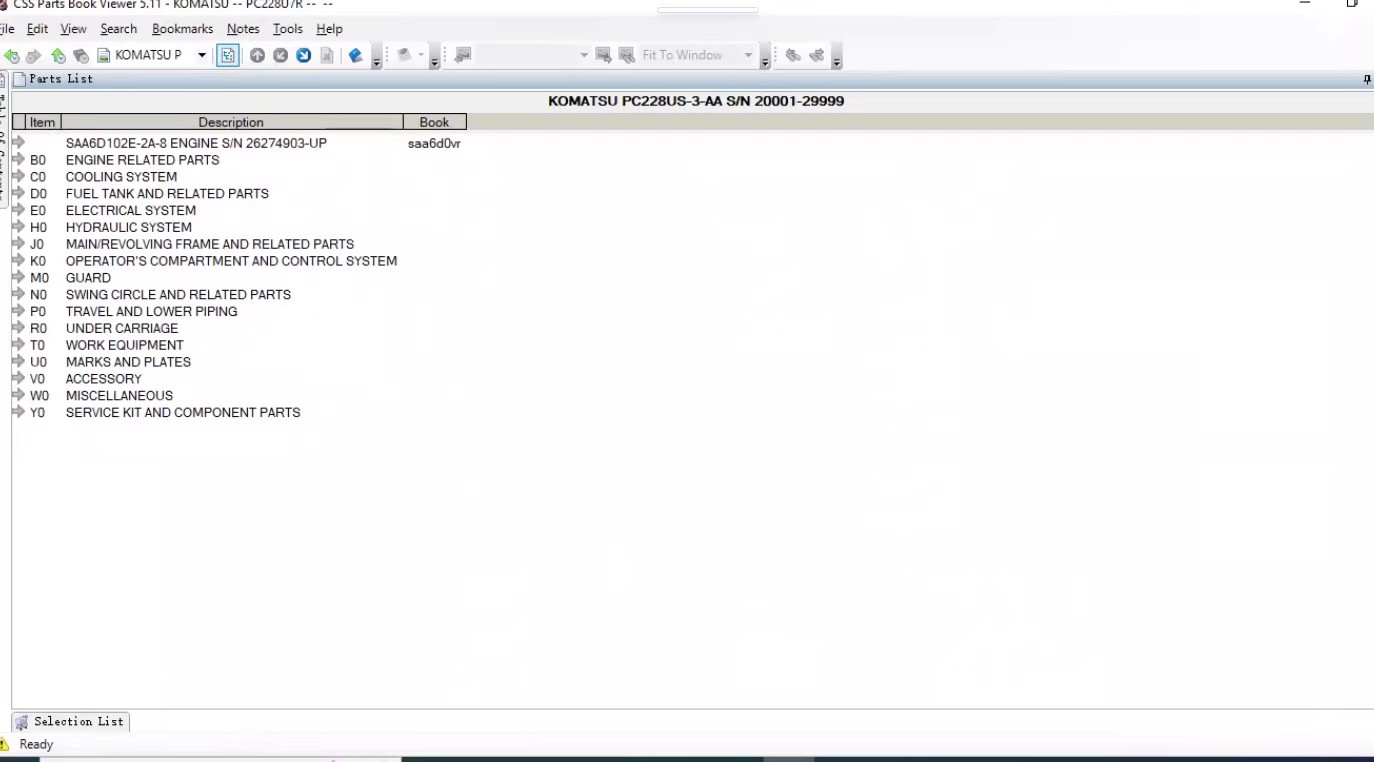Click the Book column header
1374x762 pixels.
pyautogui.click(x=434, y=122)
